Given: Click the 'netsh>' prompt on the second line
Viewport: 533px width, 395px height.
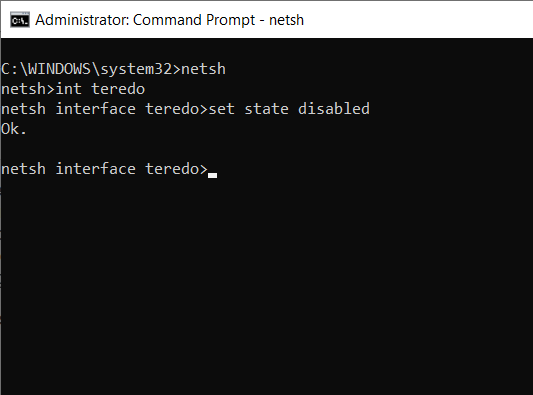Looking at the screenshot, I should 28,89.
